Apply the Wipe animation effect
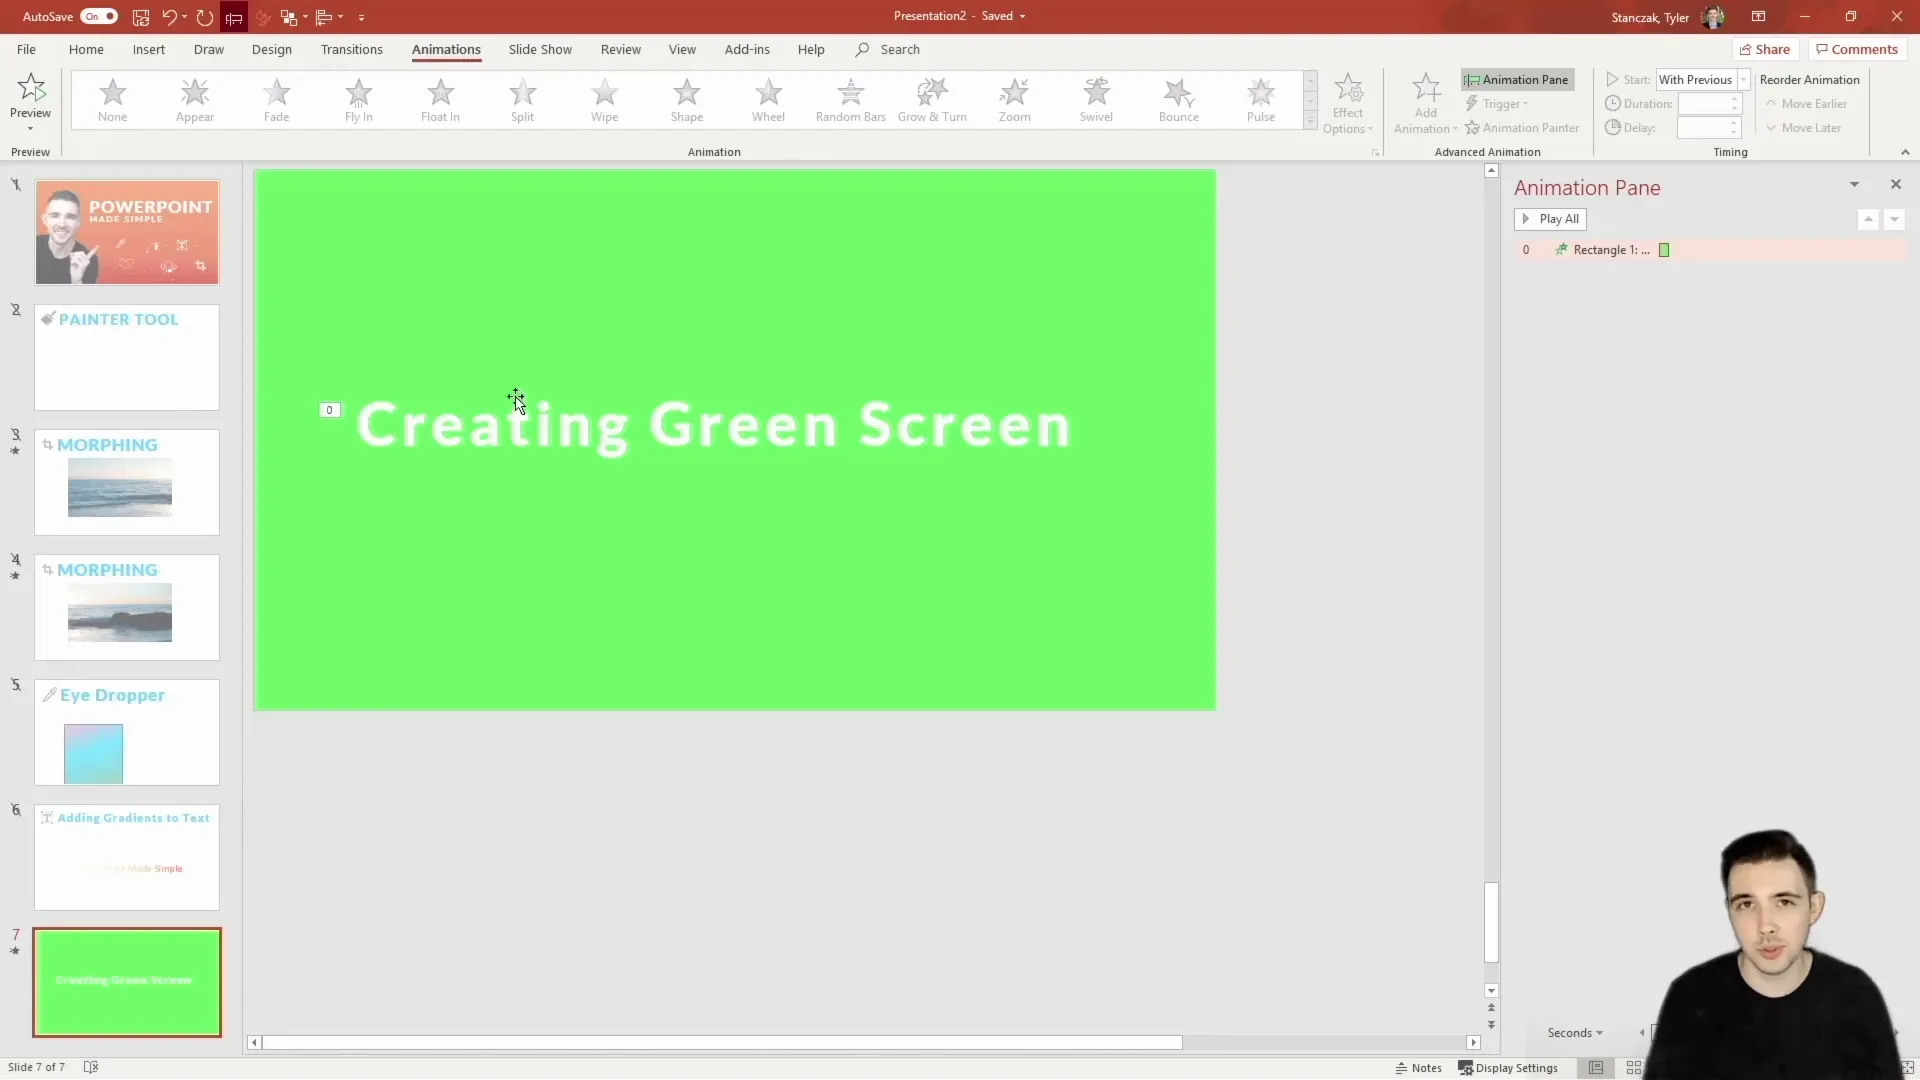Viewport: 1920px width, 1080px height. pyautogui.click(x=604, y=100)
